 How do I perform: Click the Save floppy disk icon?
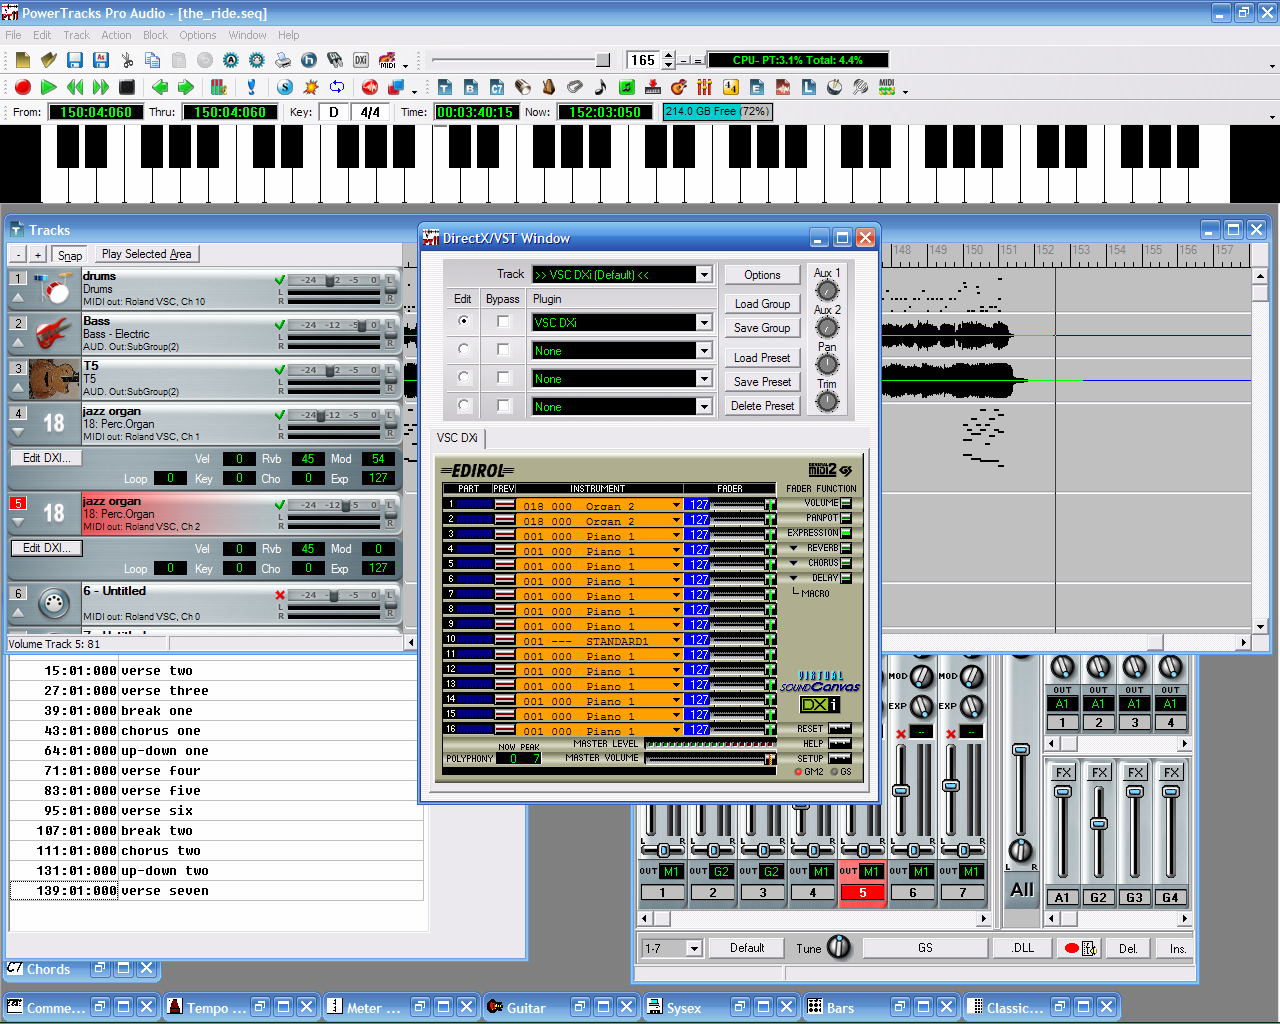point(75,60)
